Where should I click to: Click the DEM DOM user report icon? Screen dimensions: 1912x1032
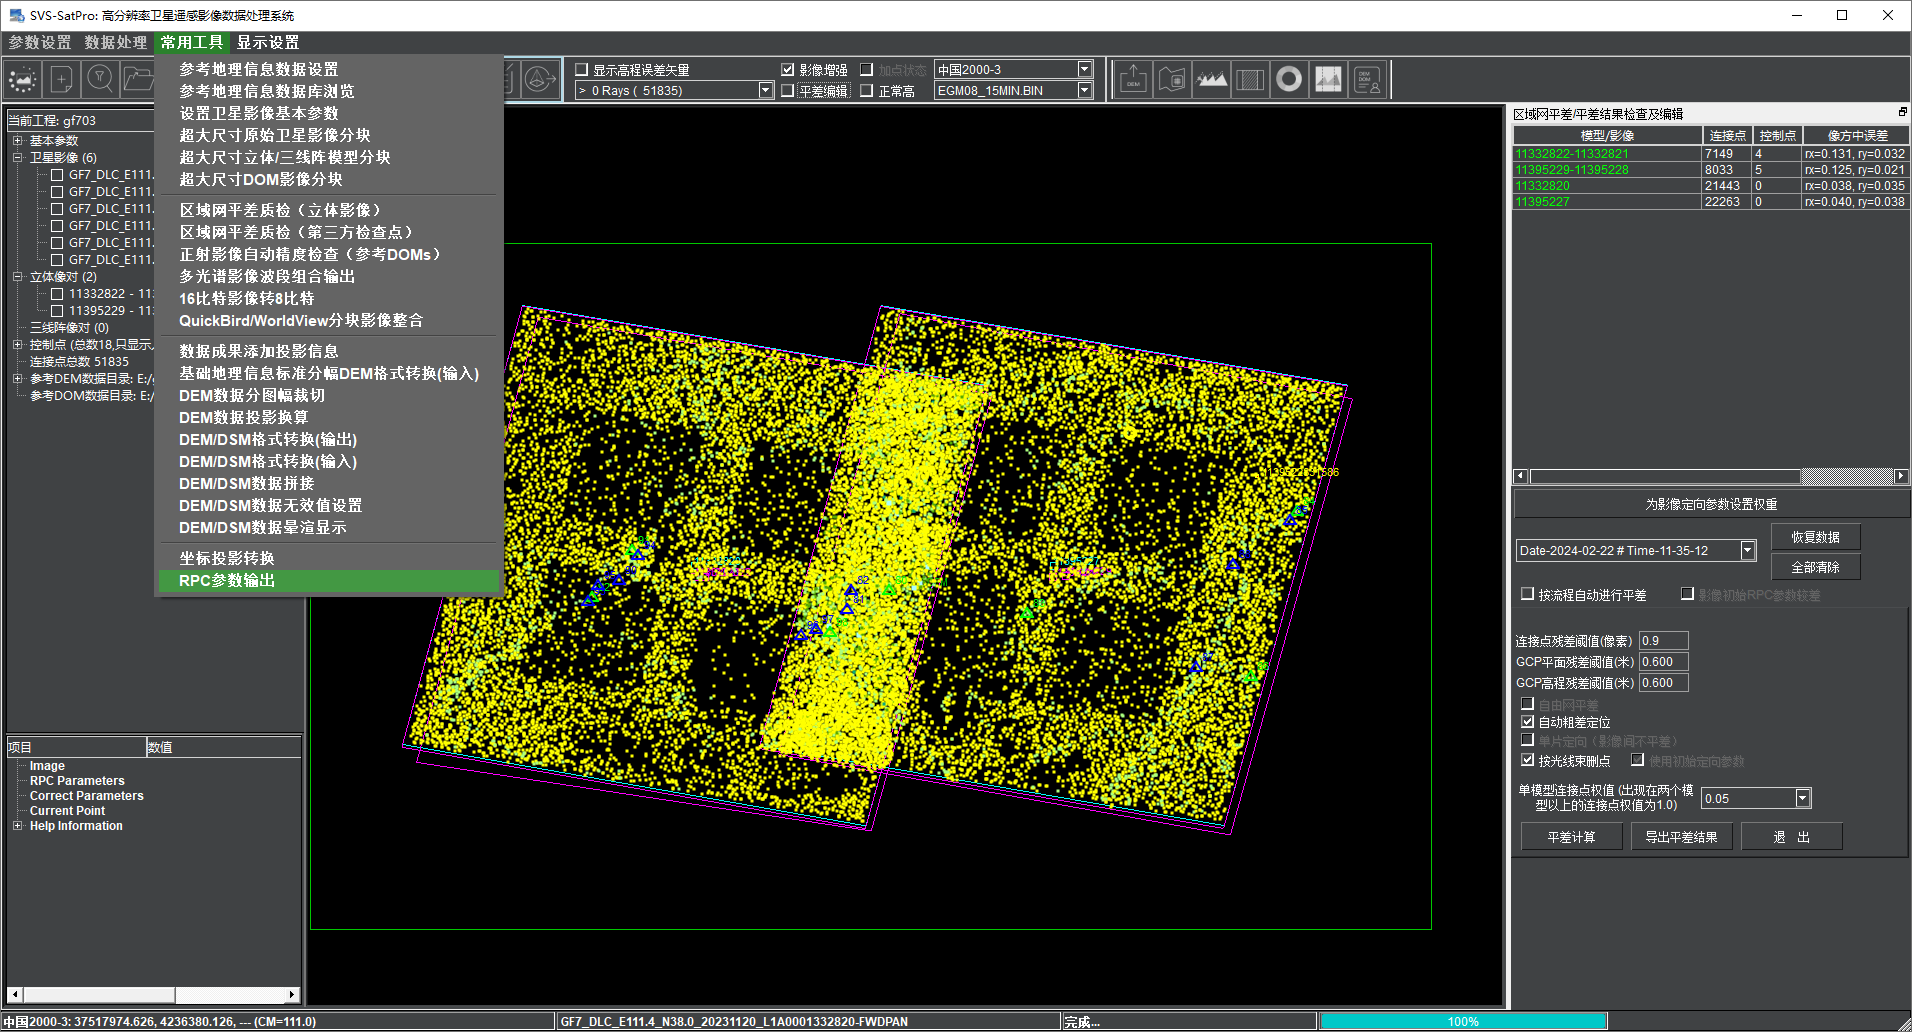point(1367,80)
